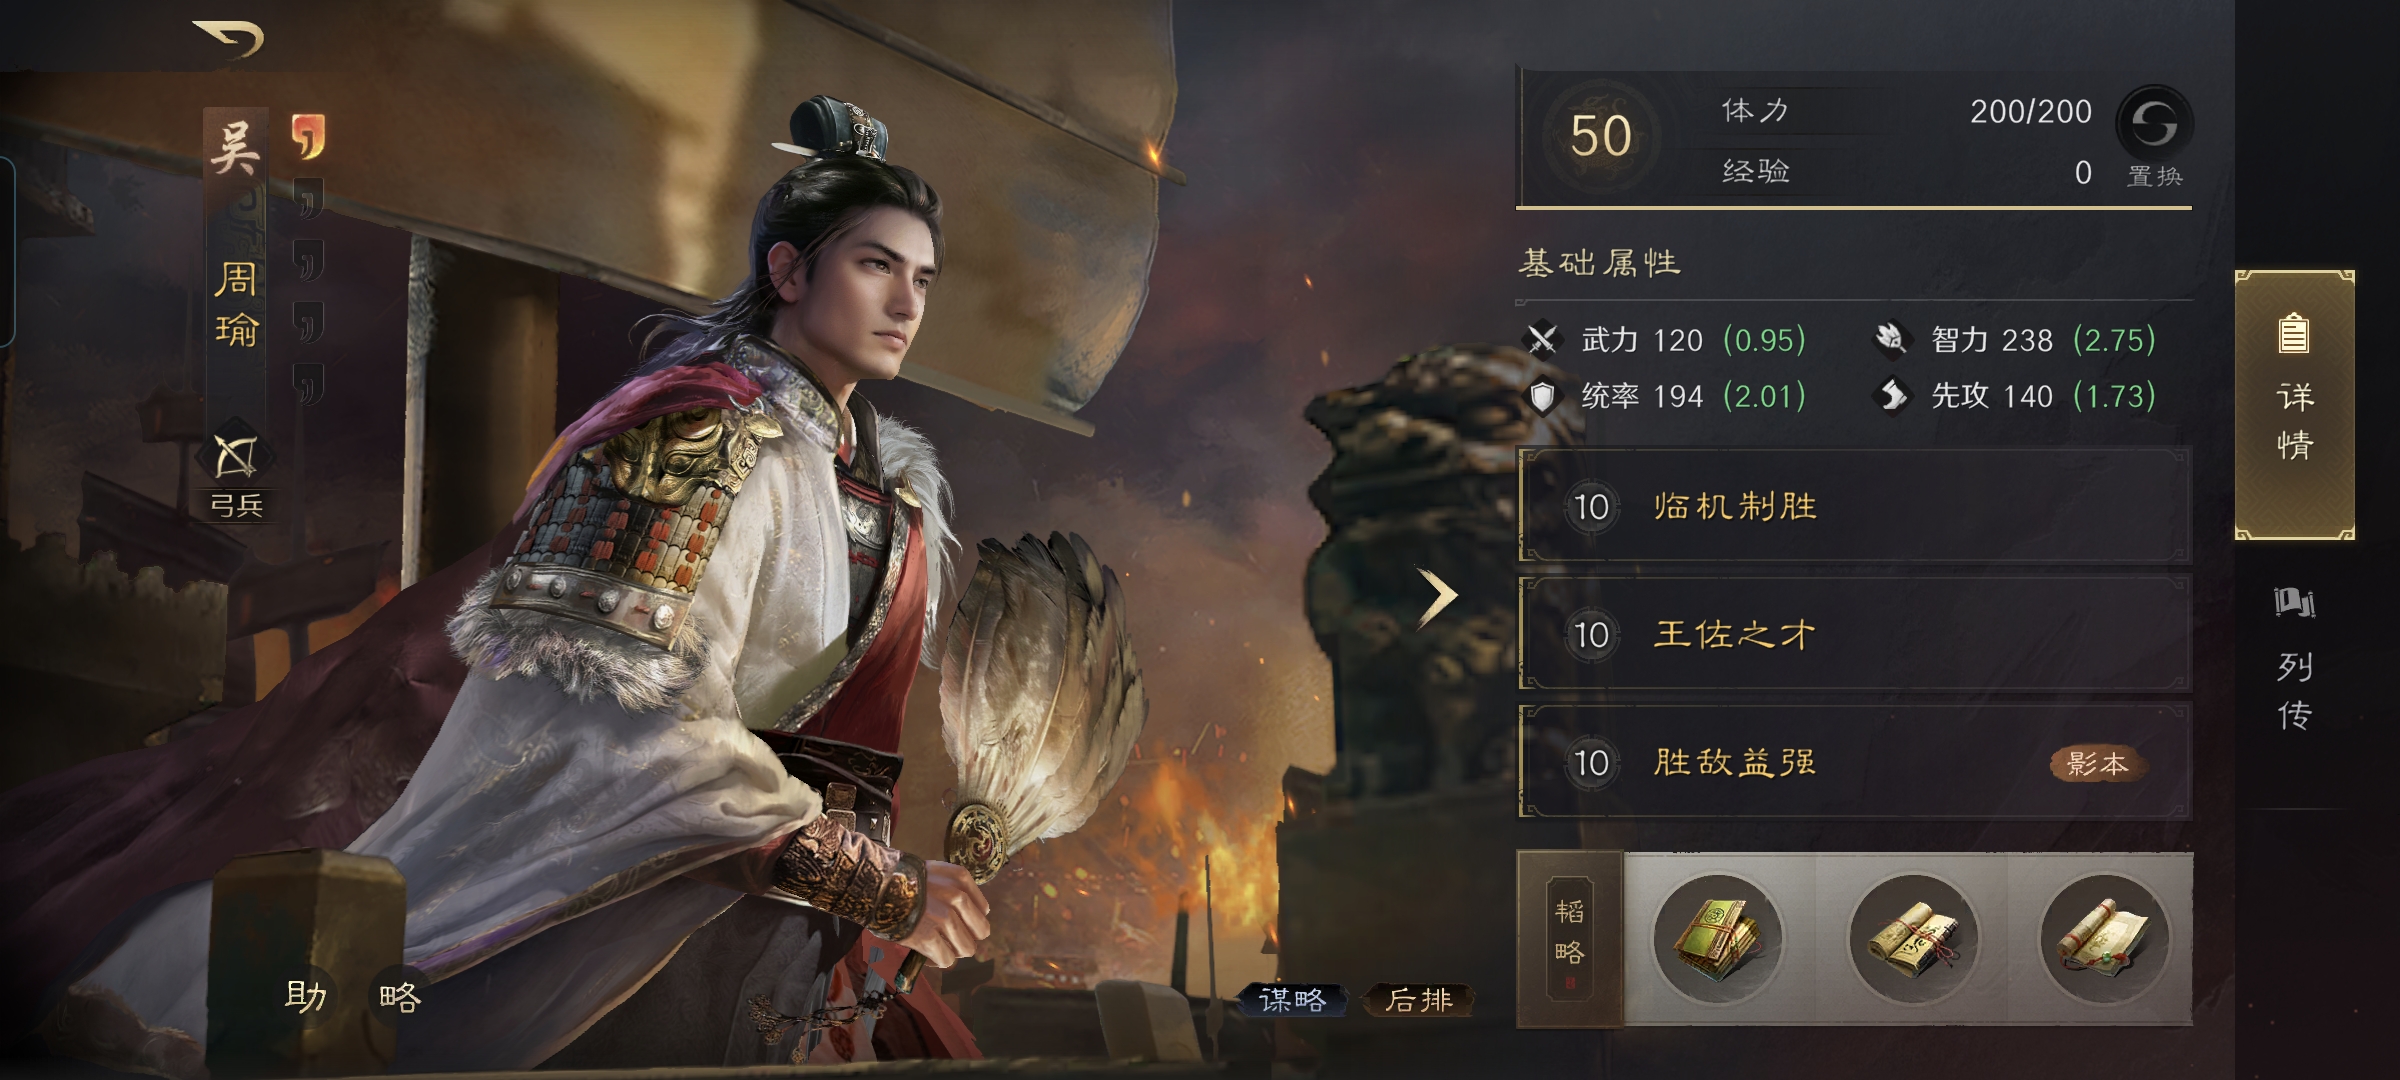The width and height of the screenshot is (2400, 1080).
Task: Tap the 略 strategy icon
Action: pos(400,997)
